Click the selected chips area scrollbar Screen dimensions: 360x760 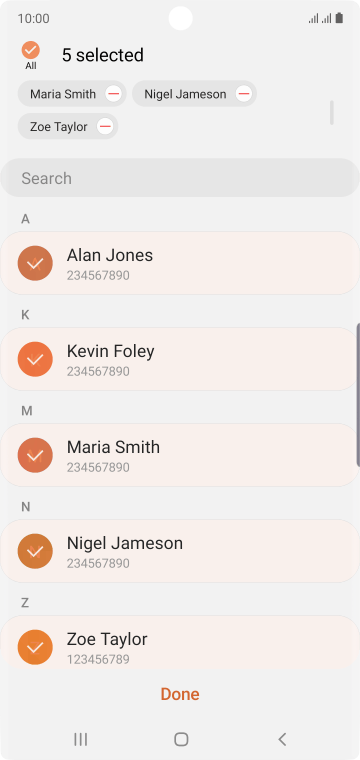click(x=332, y=112)
